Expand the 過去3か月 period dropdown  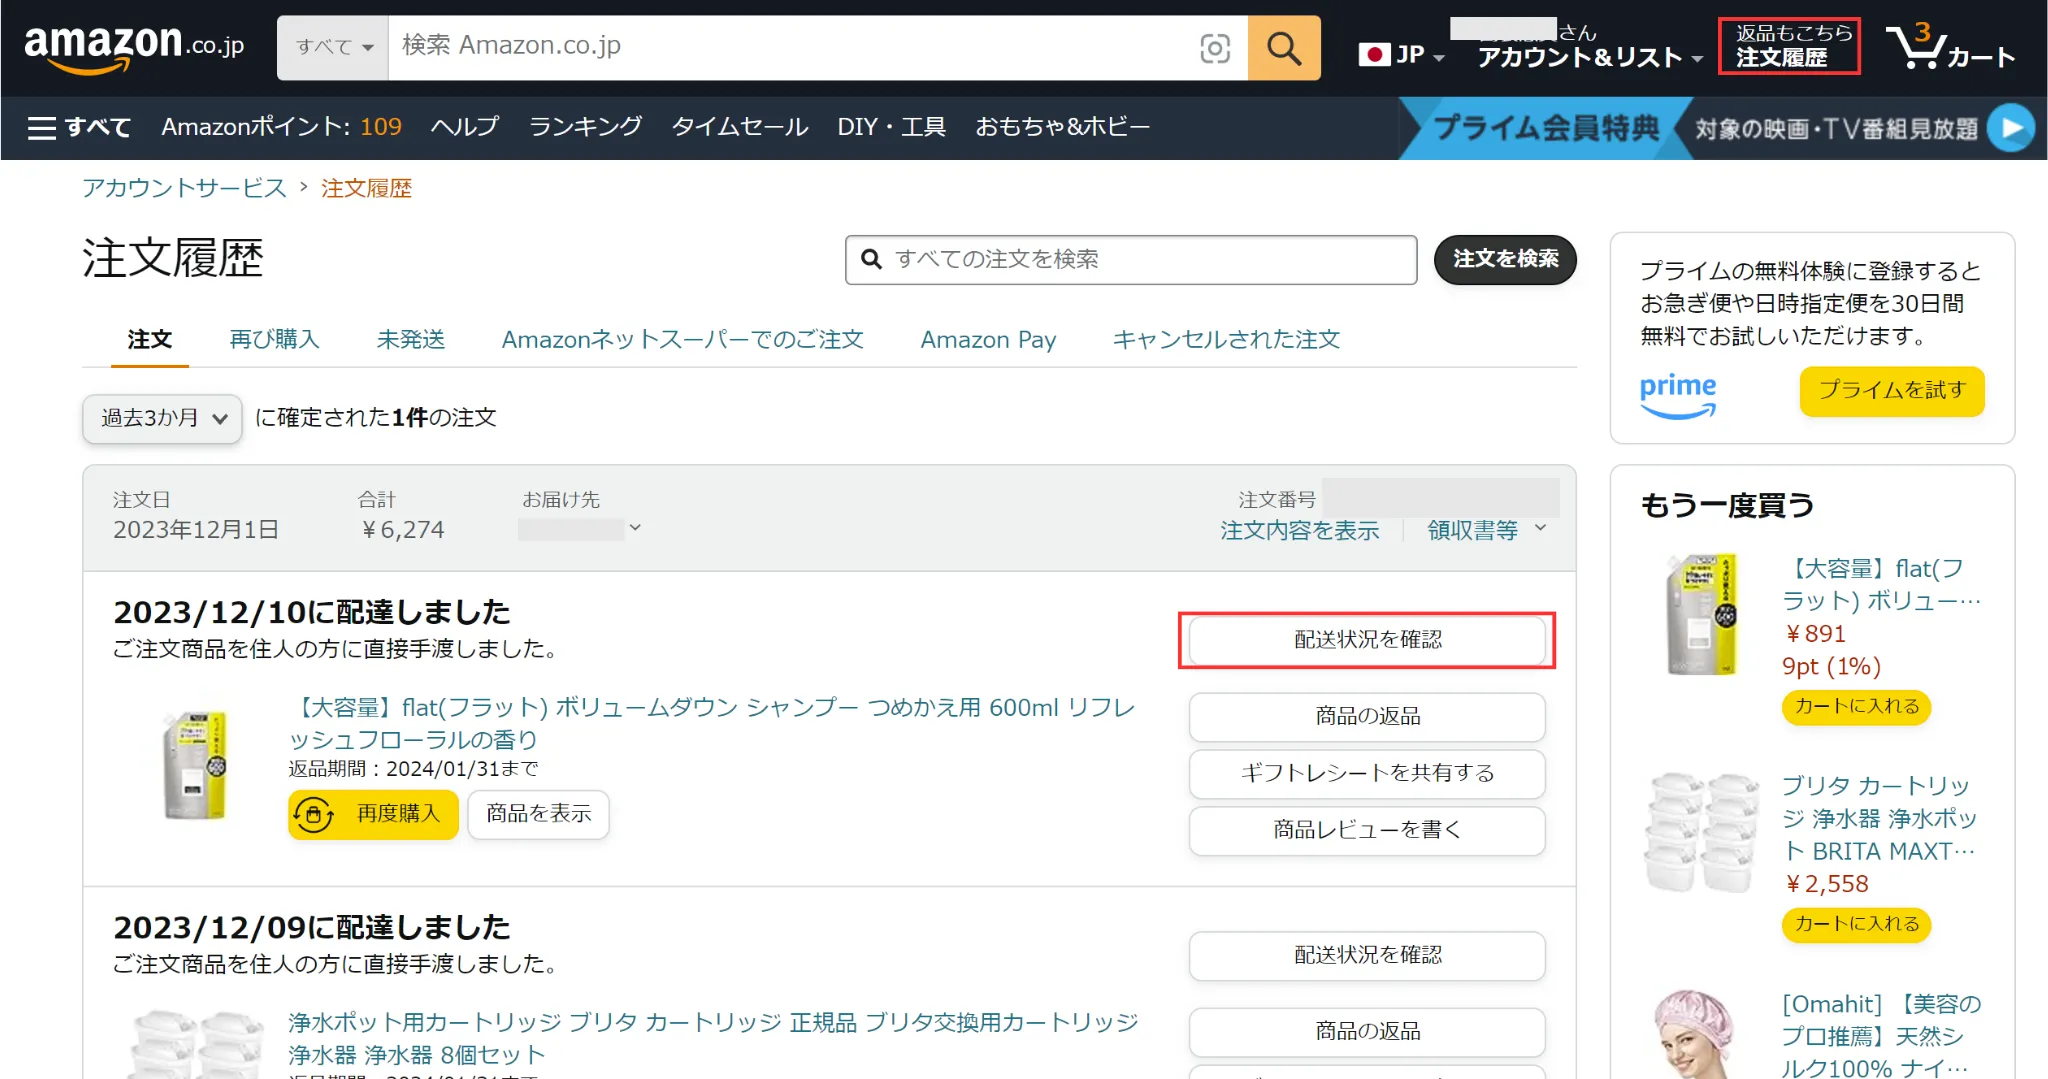[162, 418]
